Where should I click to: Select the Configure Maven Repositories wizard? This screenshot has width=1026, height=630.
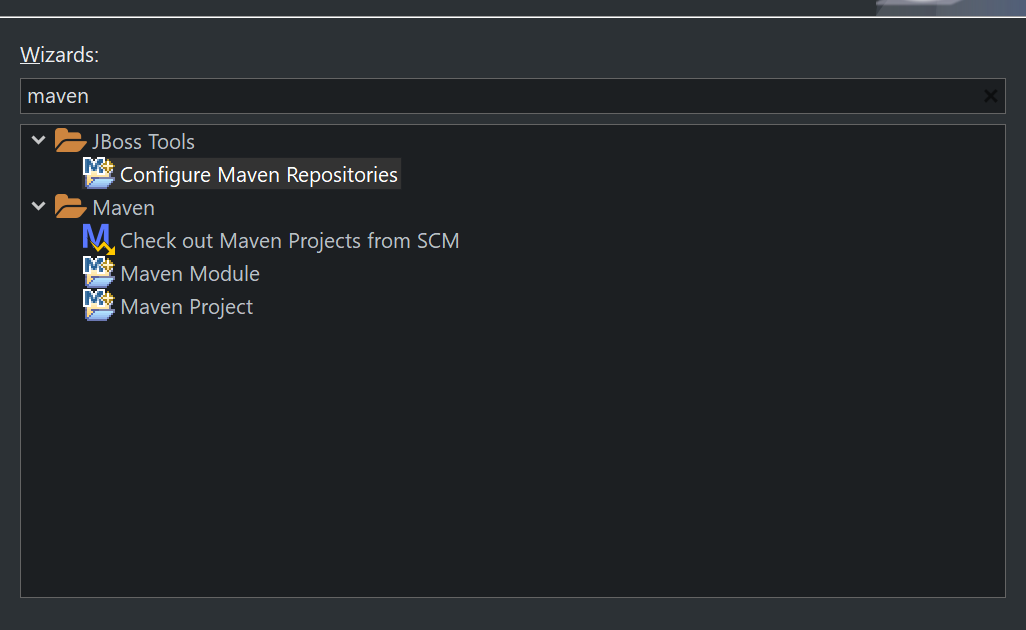point(258,173)
